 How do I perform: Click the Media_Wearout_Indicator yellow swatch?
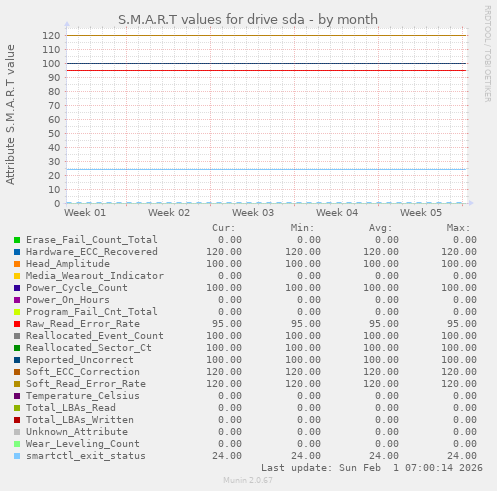(17, 276)
